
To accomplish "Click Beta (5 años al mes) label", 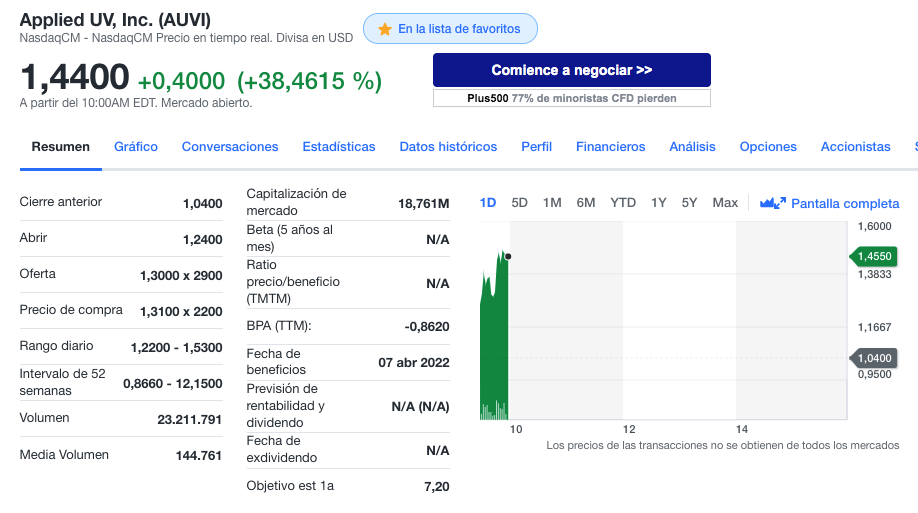I will pyautogui.click(x=289, y=238).
